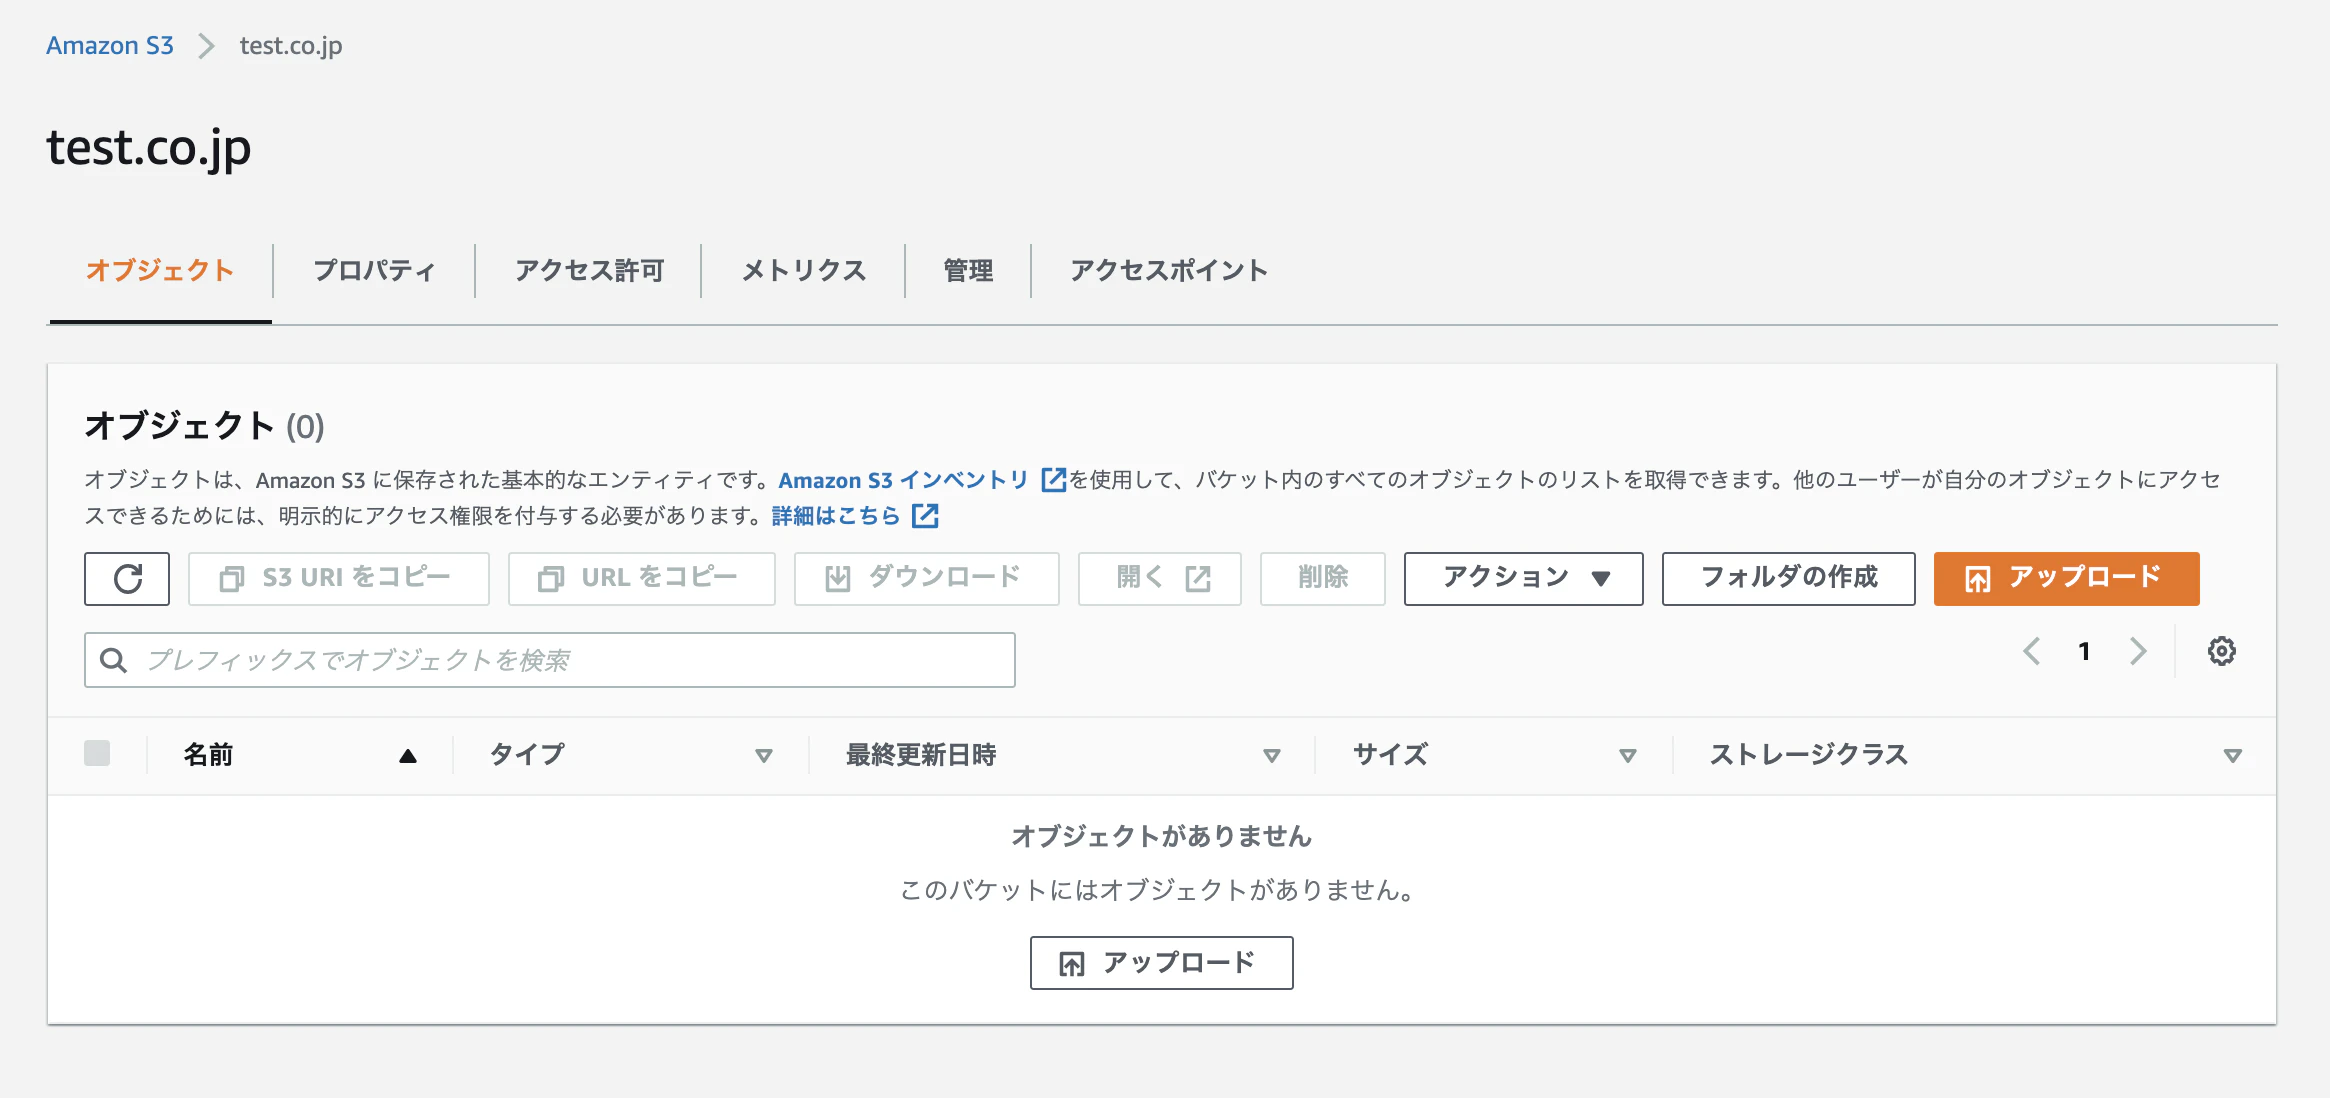This screenshot has width=2330, height=1098.
Task: Click test.co.jp breadcrumb text
Action: pyautogui.click(x=291, y=46)
